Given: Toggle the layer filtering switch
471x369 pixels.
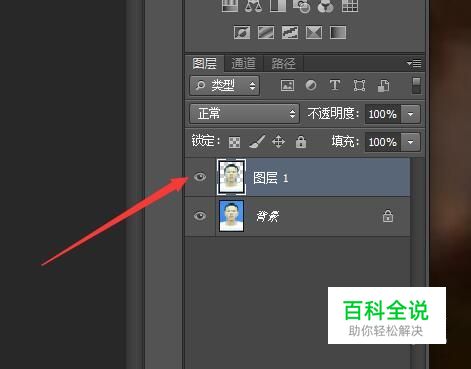Looking at the screenshot, I should pos(416,86).
